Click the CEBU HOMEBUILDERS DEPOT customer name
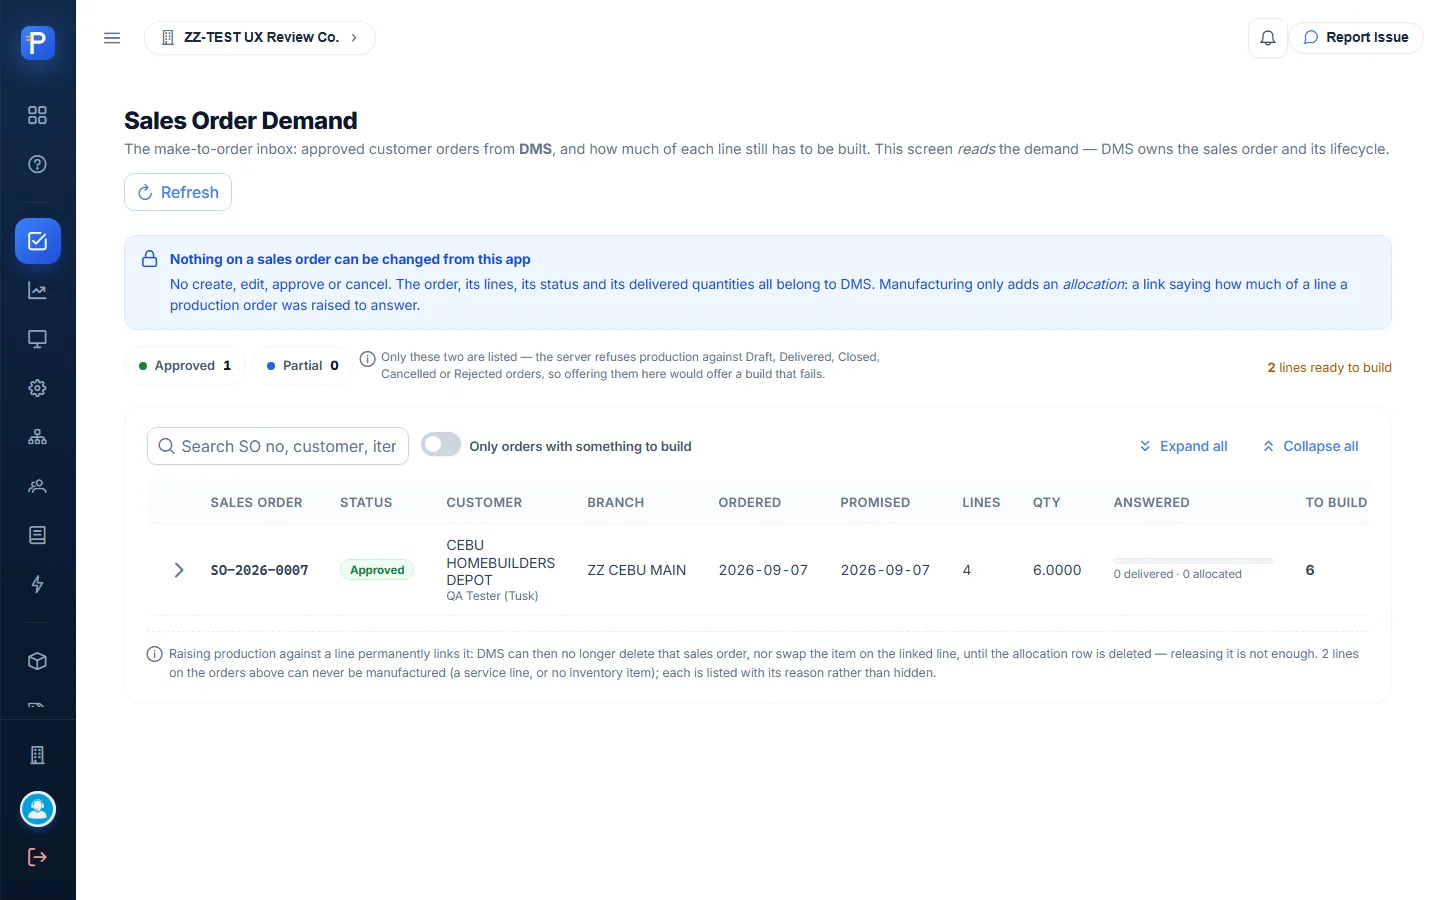Image resolution: width=1440 pixels, height=900 pixels. click(500, 563)
